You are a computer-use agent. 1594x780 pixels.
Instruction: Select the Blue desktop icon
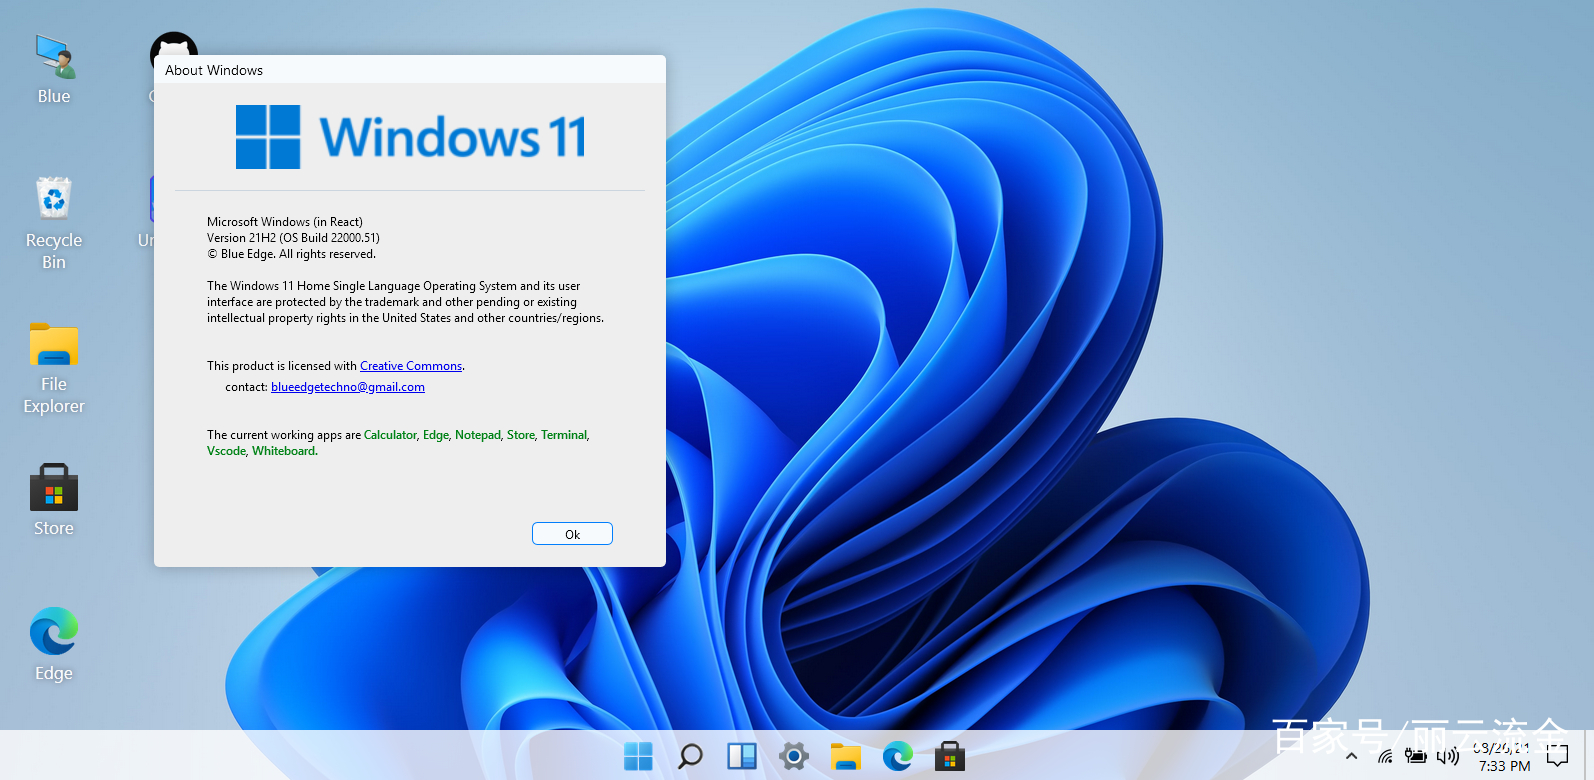[54, 69]
